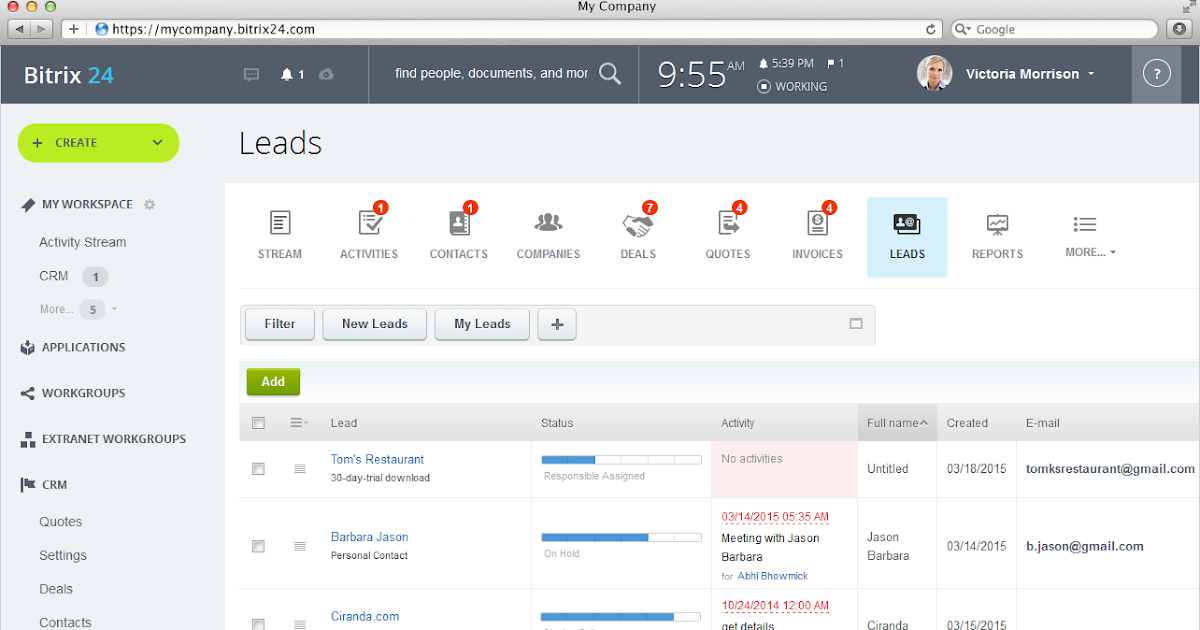Click the Google search field in browser
The height and width of the screenshot is (630, 1200).
click(x=1054, y=29)
